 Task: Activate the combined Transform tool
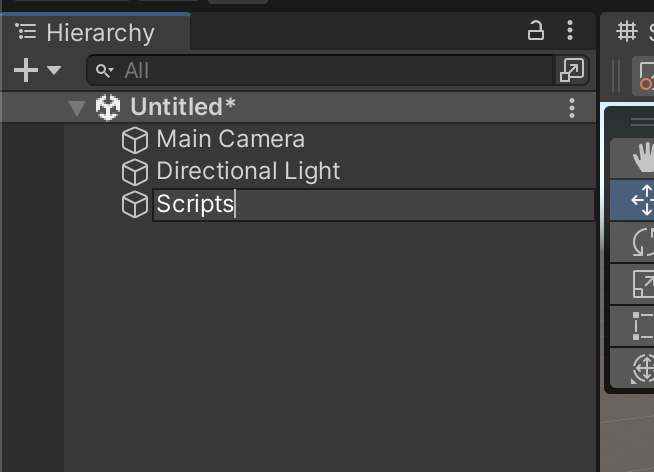(632, 368)
